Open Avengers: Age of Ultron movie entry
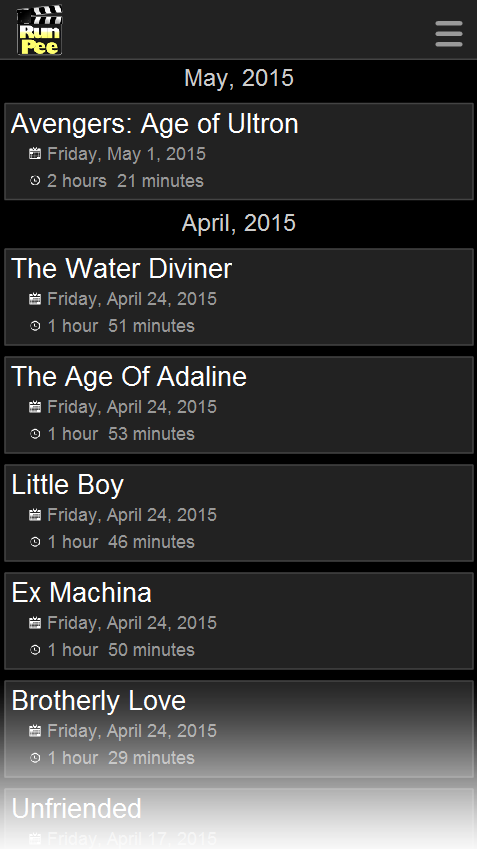This screenshot has height=849, width=477. pos(239,152)
